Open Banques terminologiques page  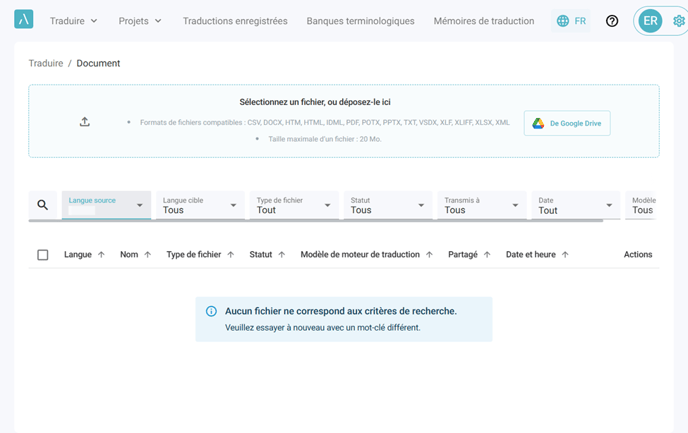[360, 21]
